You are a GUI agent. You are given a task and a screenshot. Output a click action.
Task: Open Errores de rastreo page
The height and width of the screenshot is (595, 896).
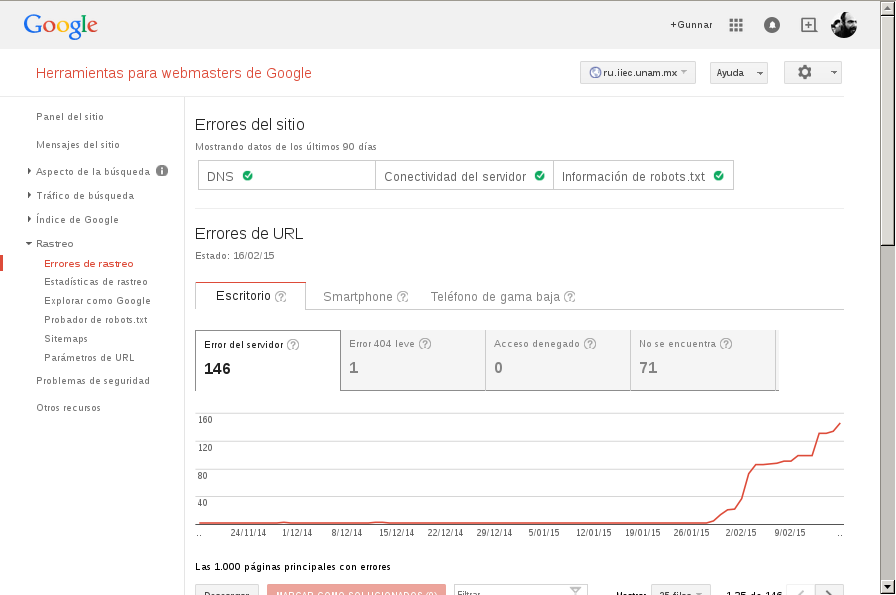click(89, 263)
